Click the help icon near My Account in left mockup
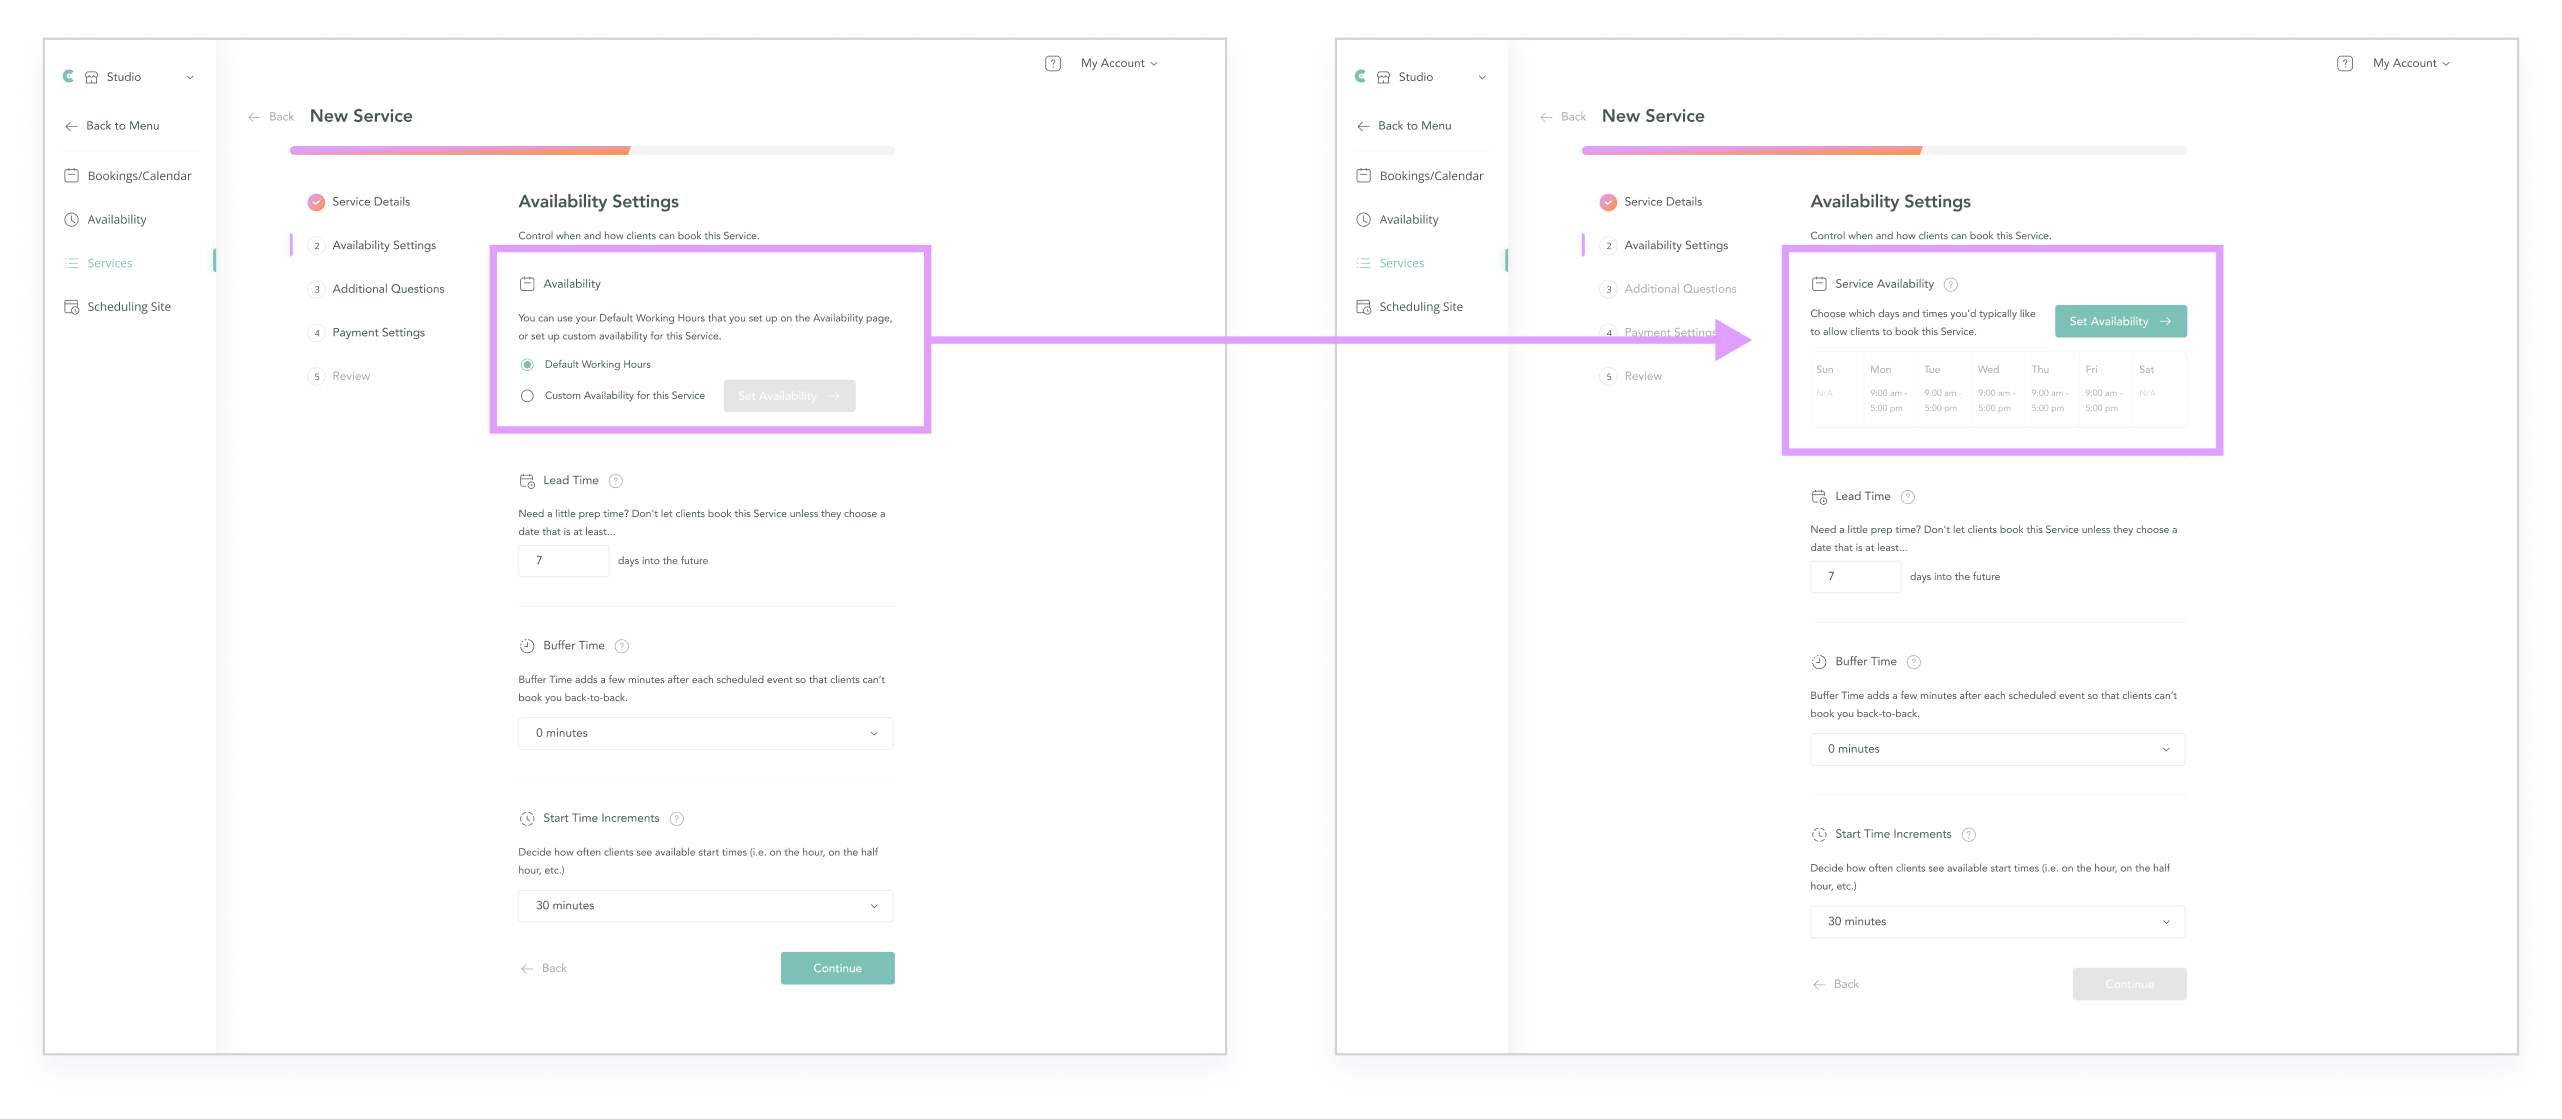The width and height of the screenshot is (2562, 1119). point(1052,63)
